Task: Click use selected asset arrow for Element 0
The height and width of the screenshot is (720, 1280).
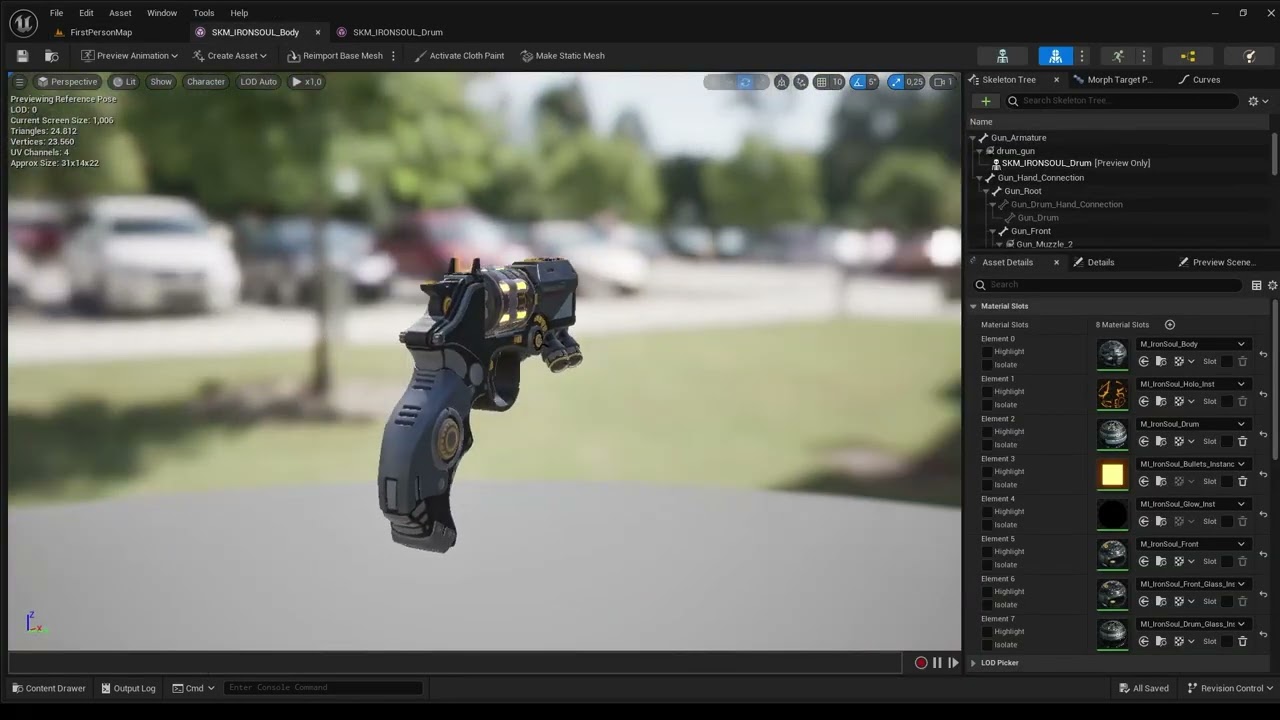Action: pos(1144,361)
